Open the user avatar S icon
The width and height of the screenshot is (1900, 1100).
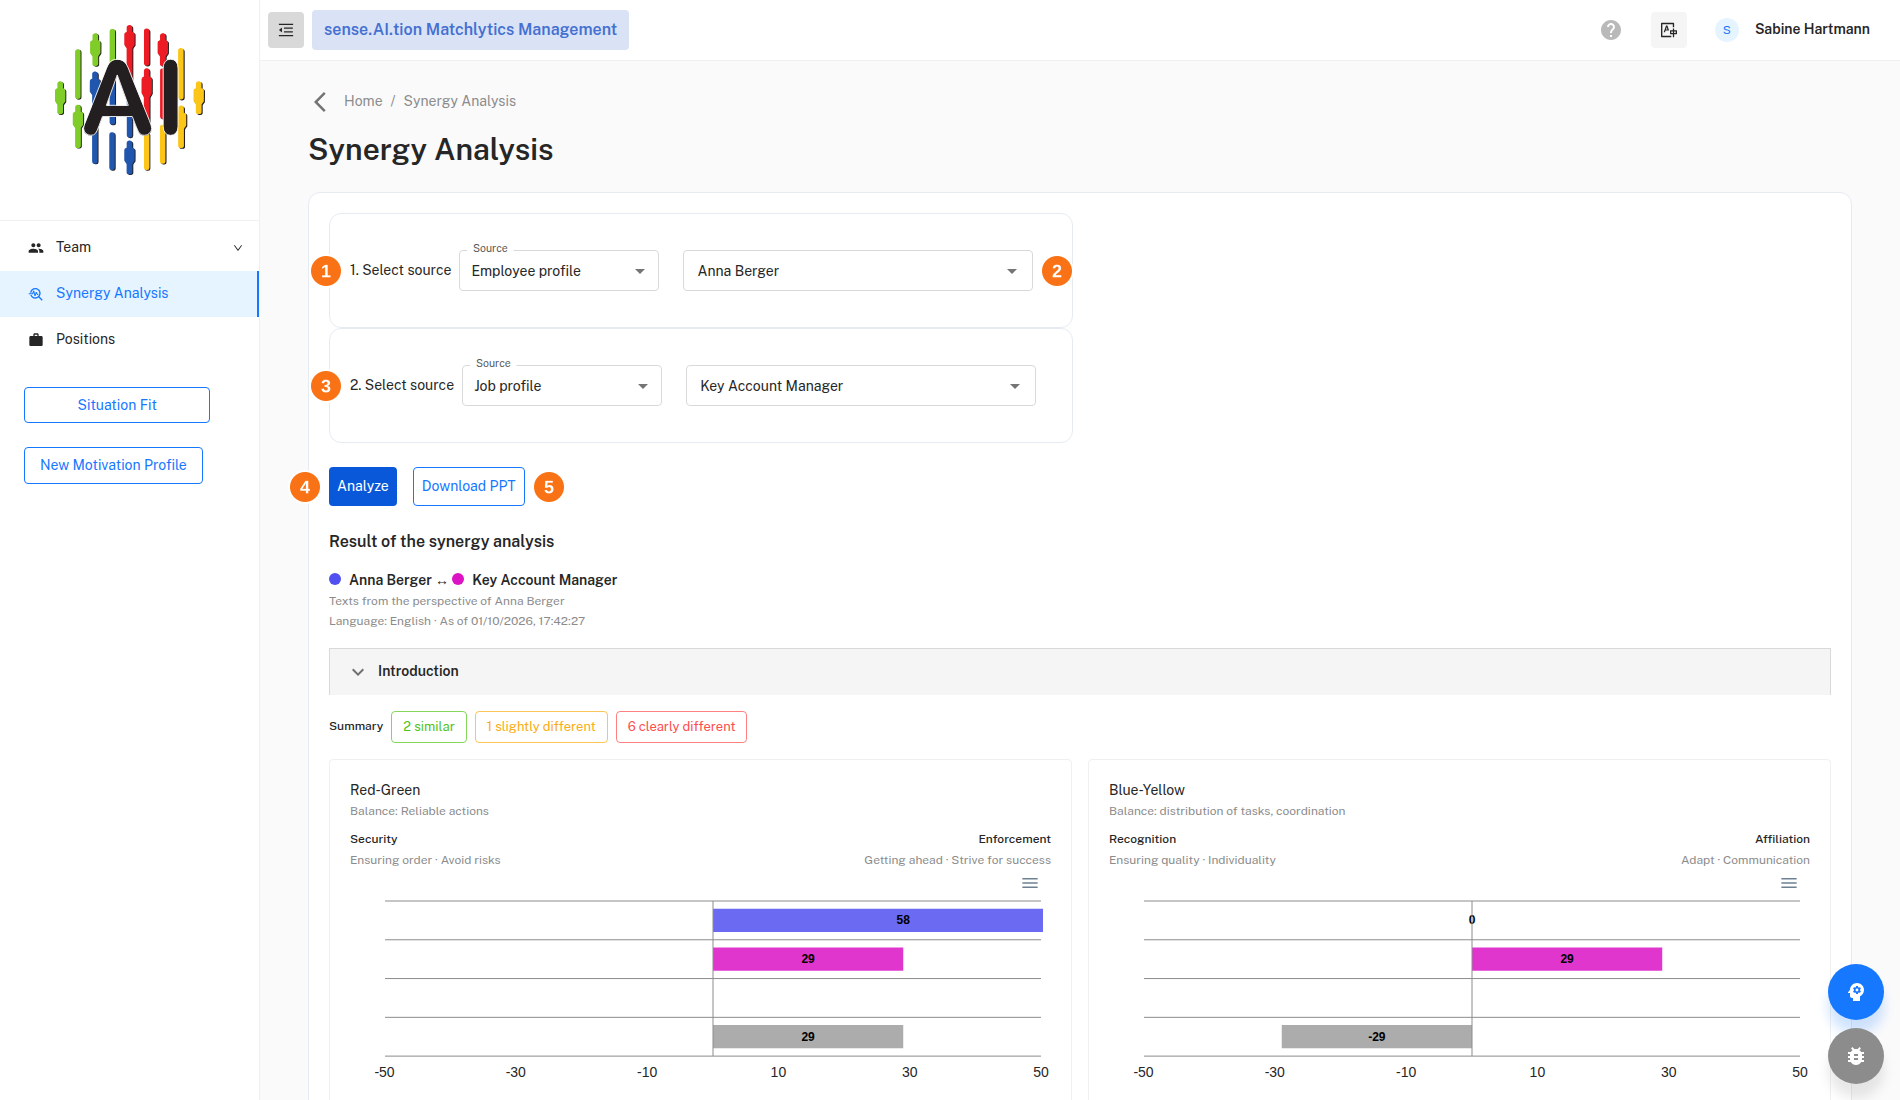tap(1727, 30)
